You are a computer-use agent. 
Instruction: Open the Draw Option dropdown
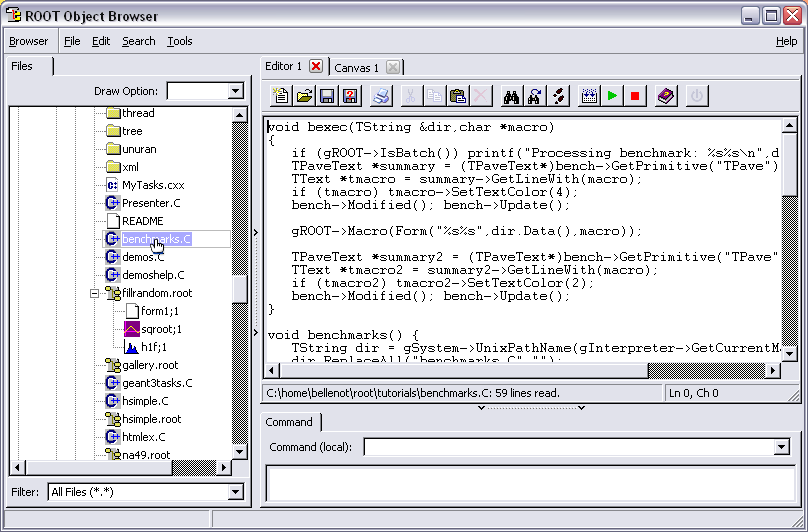click(236, 91)
